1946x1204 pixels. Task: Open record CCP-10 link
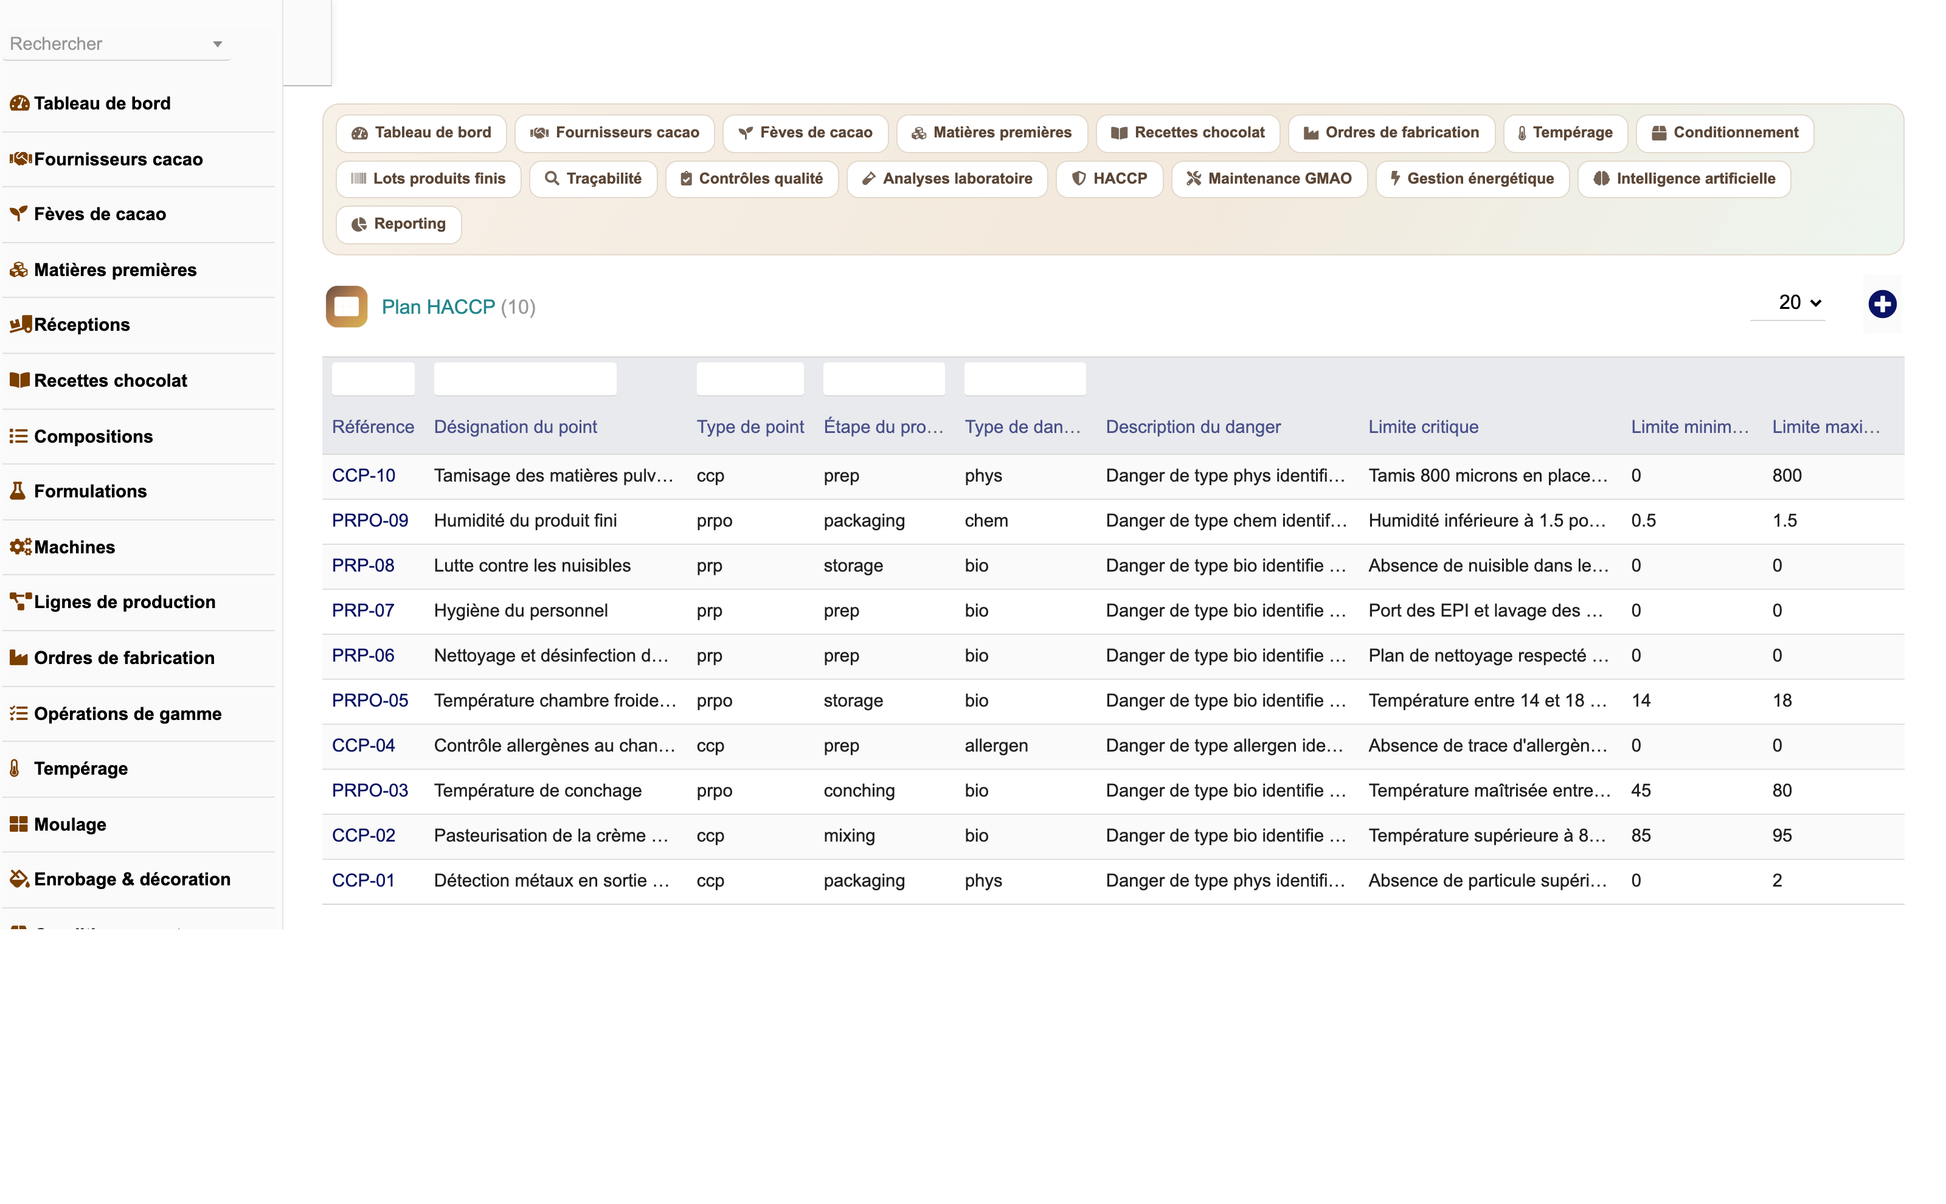coord(363,476)
